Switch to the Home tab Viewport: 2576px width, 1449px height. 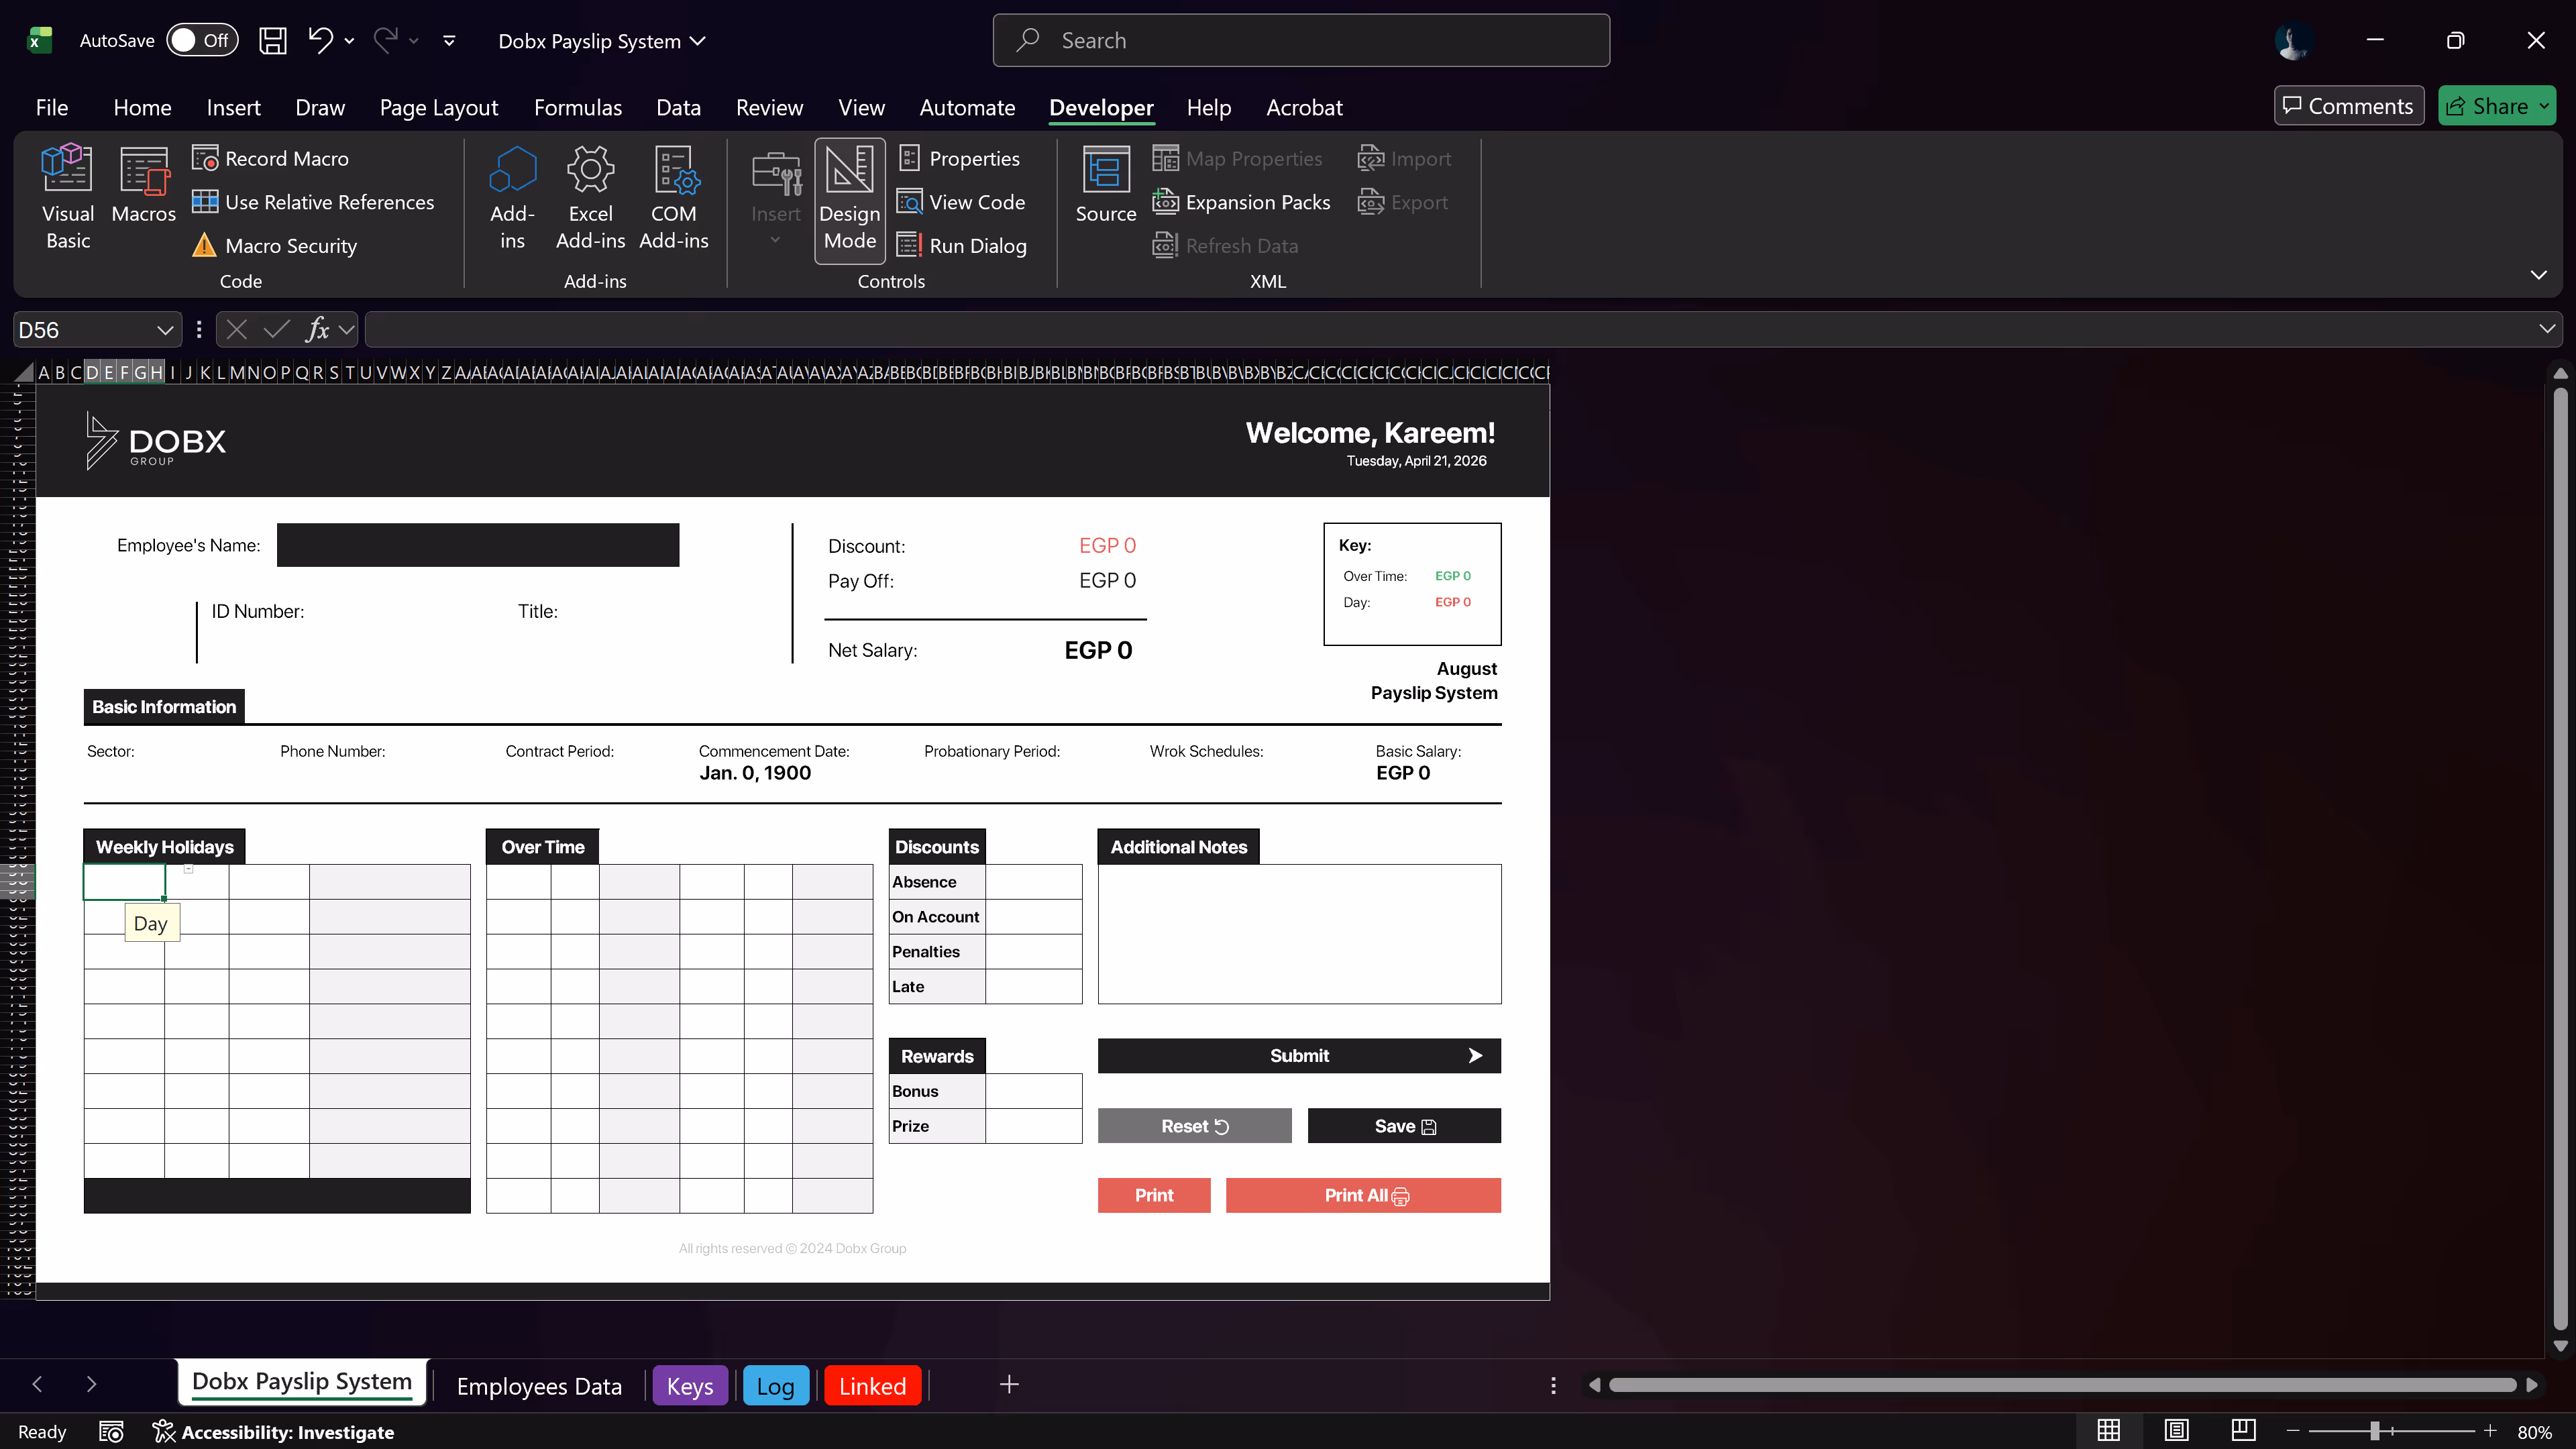142,107
